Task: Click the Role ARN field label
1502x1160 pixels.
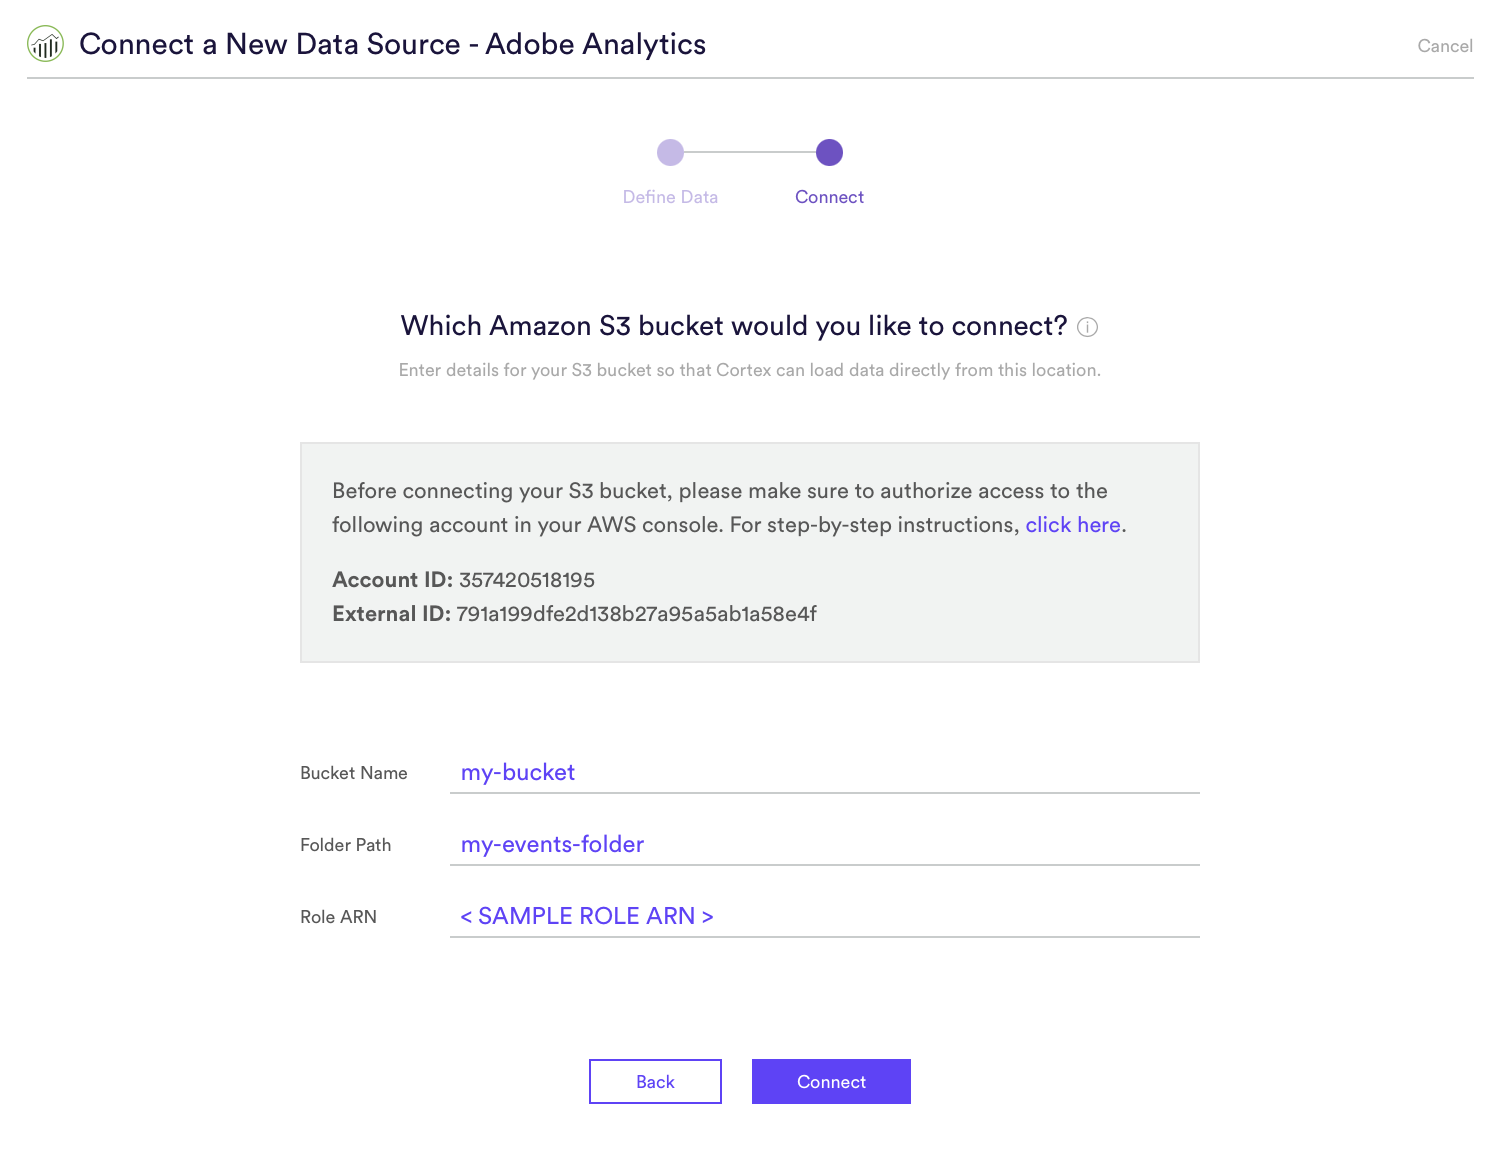Action: pyautogui.click(x=338, y=917)
